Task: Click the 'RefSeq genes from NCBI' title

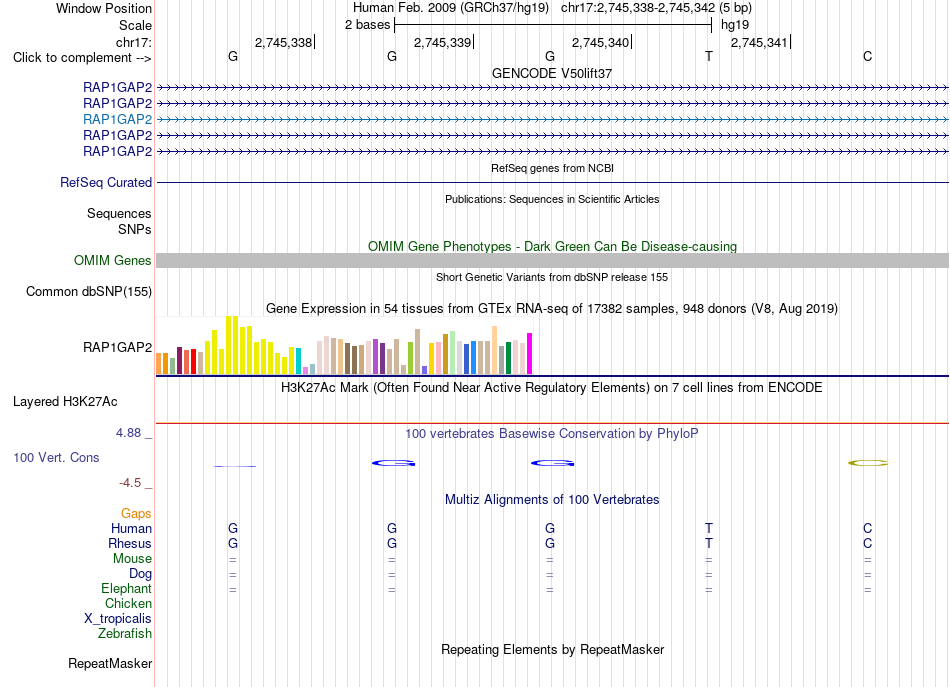Action: point(552,168)
